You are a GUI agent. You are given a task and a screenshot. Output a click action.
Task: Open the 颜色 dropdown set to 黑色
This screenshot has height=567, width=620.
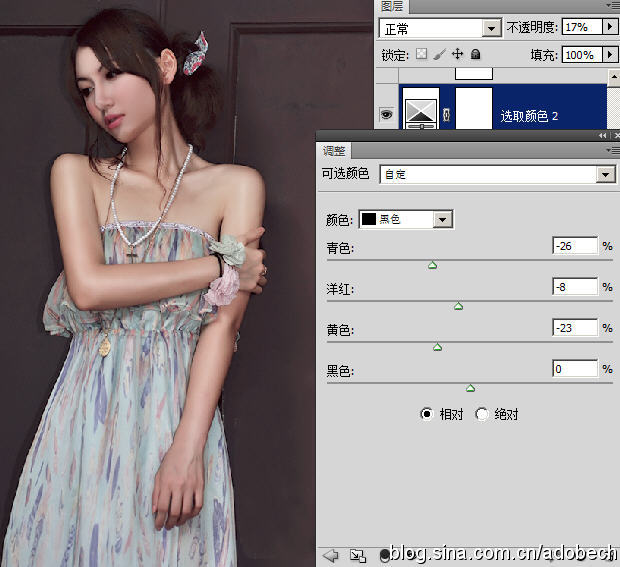[x=443, y=219]
